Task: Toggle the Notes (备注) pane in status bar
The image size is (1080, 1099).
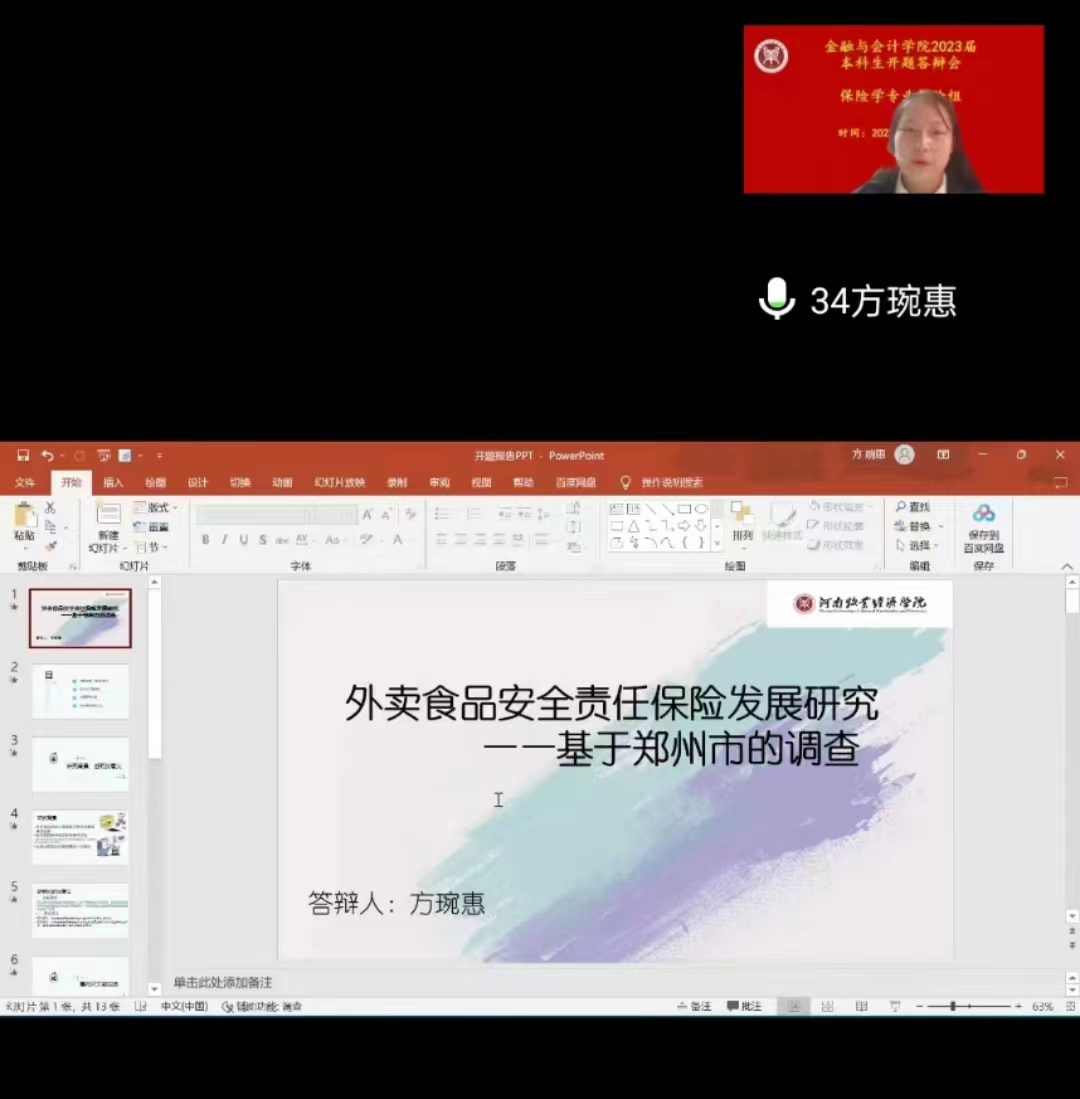Action: (x=694, y=1007)
